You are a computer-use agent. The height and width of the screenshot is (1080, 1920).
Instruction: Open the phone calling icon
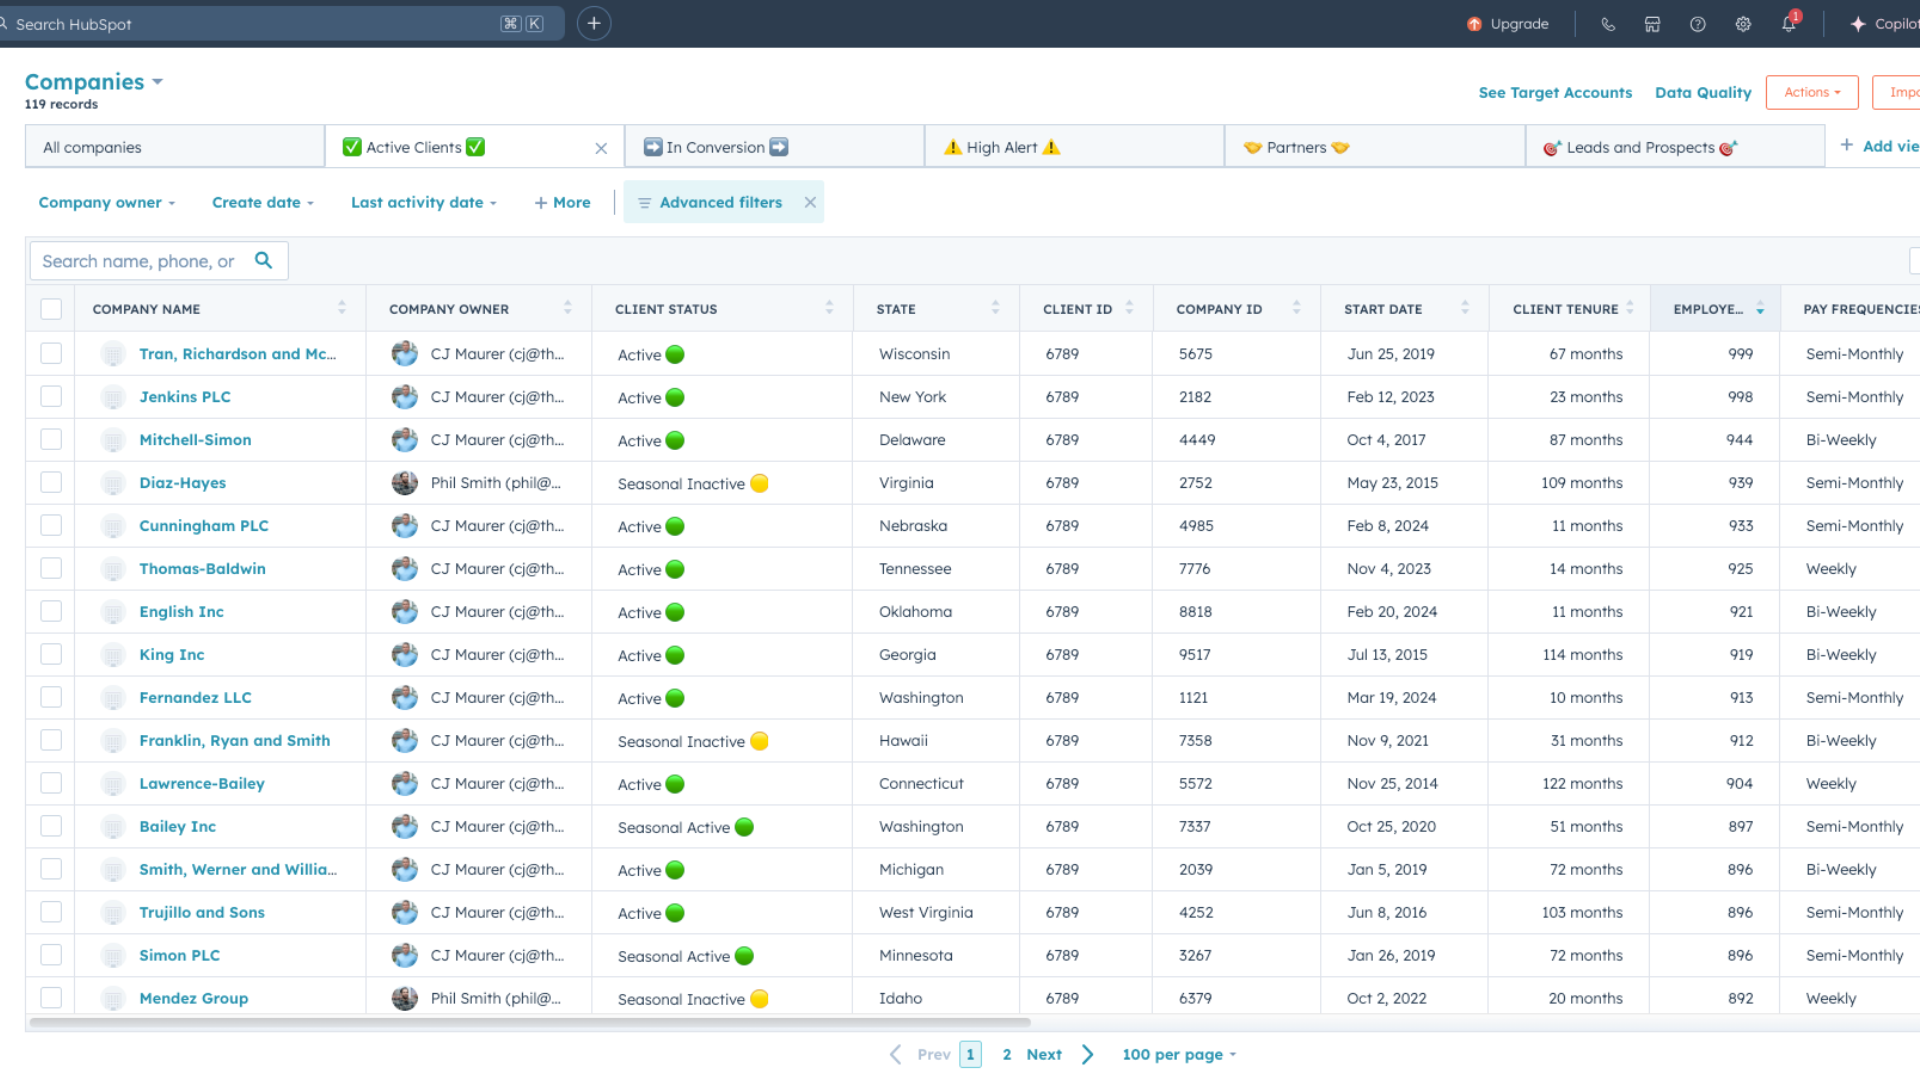point(1608,24)
